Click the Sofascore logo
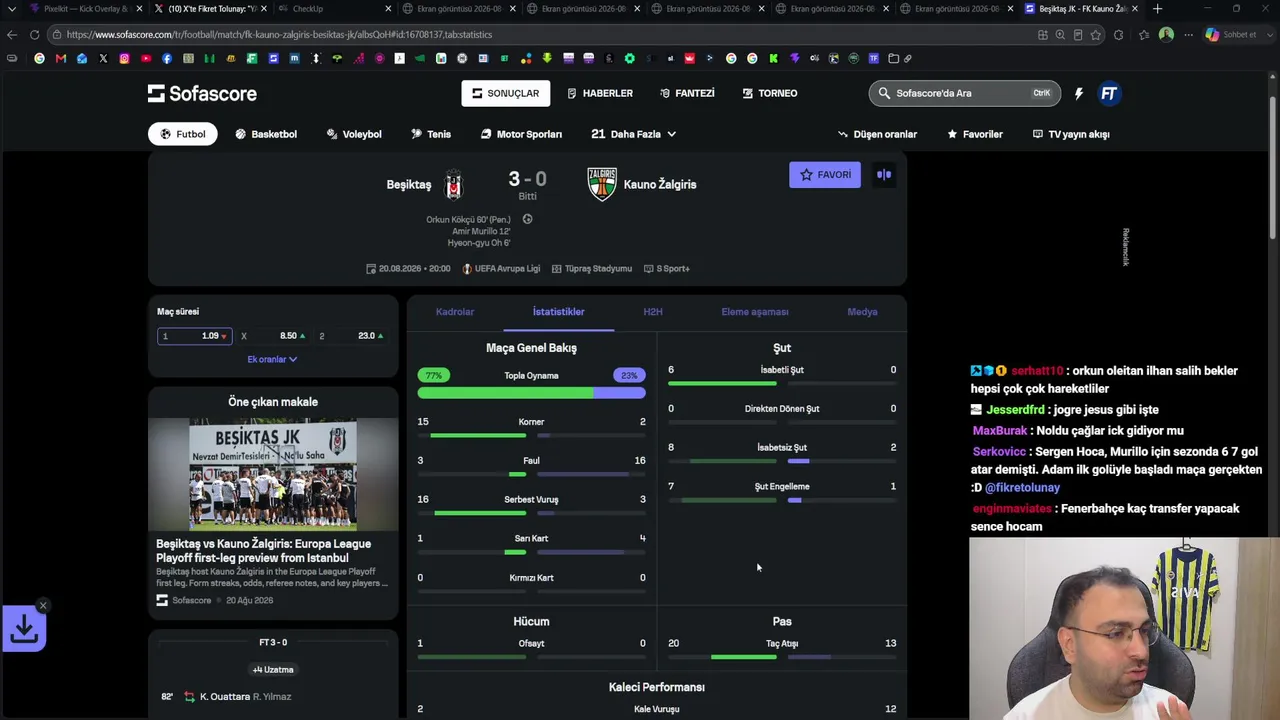The image size is (1280, 720). pyautogui.click(x=202, y=93)
